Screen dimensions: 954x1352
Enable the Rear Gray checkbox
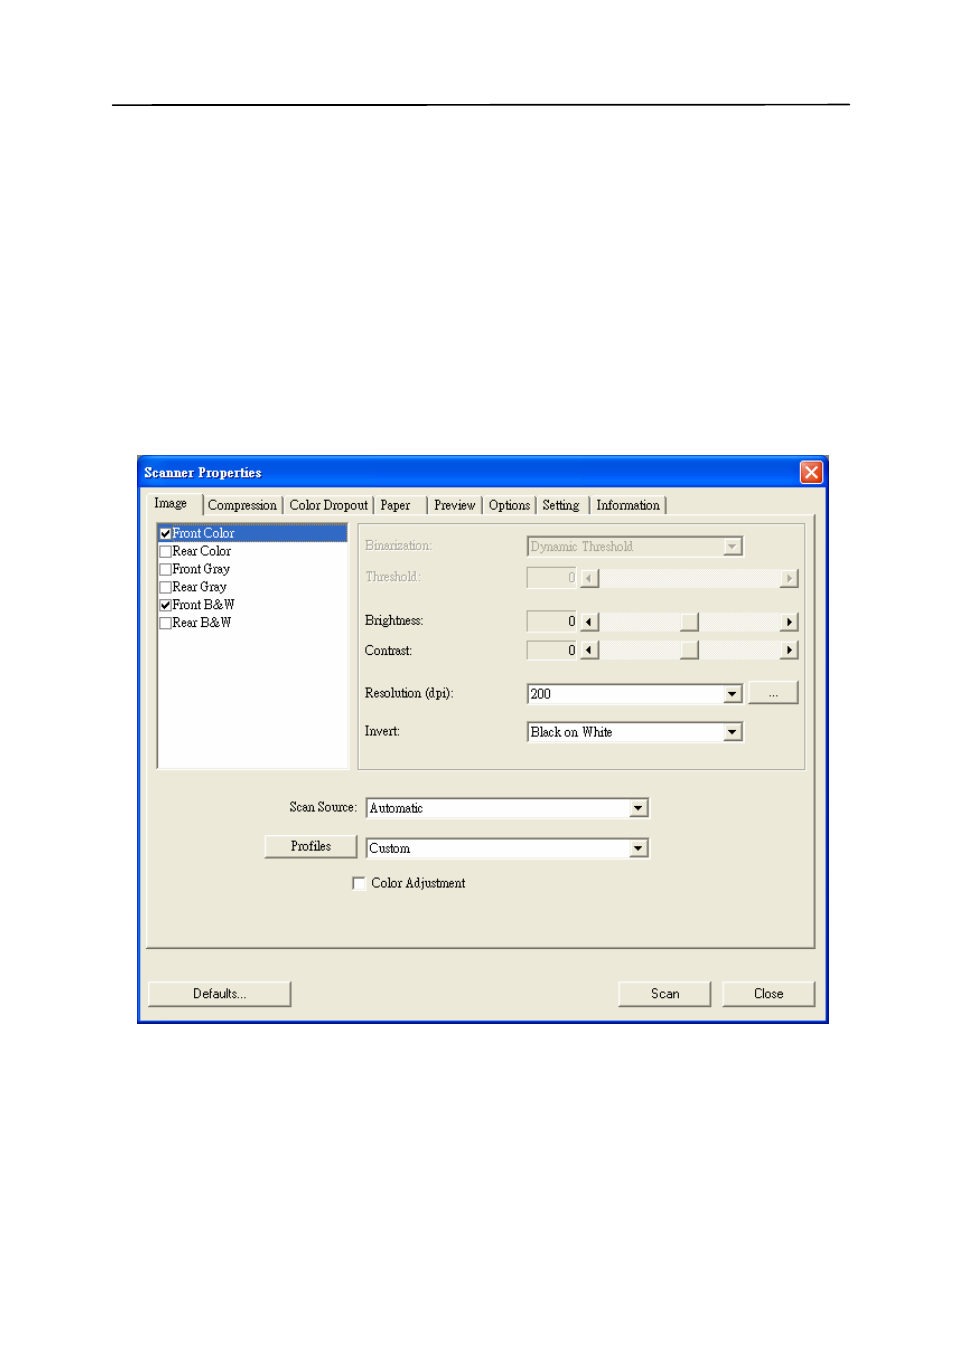pos(165,588)
